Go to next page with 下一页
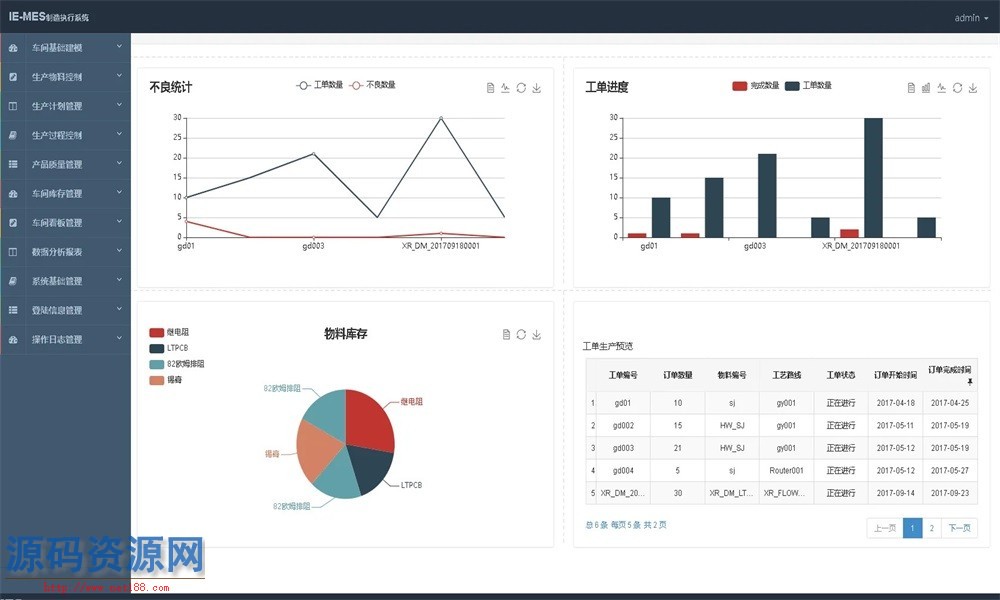 point(959,528)
